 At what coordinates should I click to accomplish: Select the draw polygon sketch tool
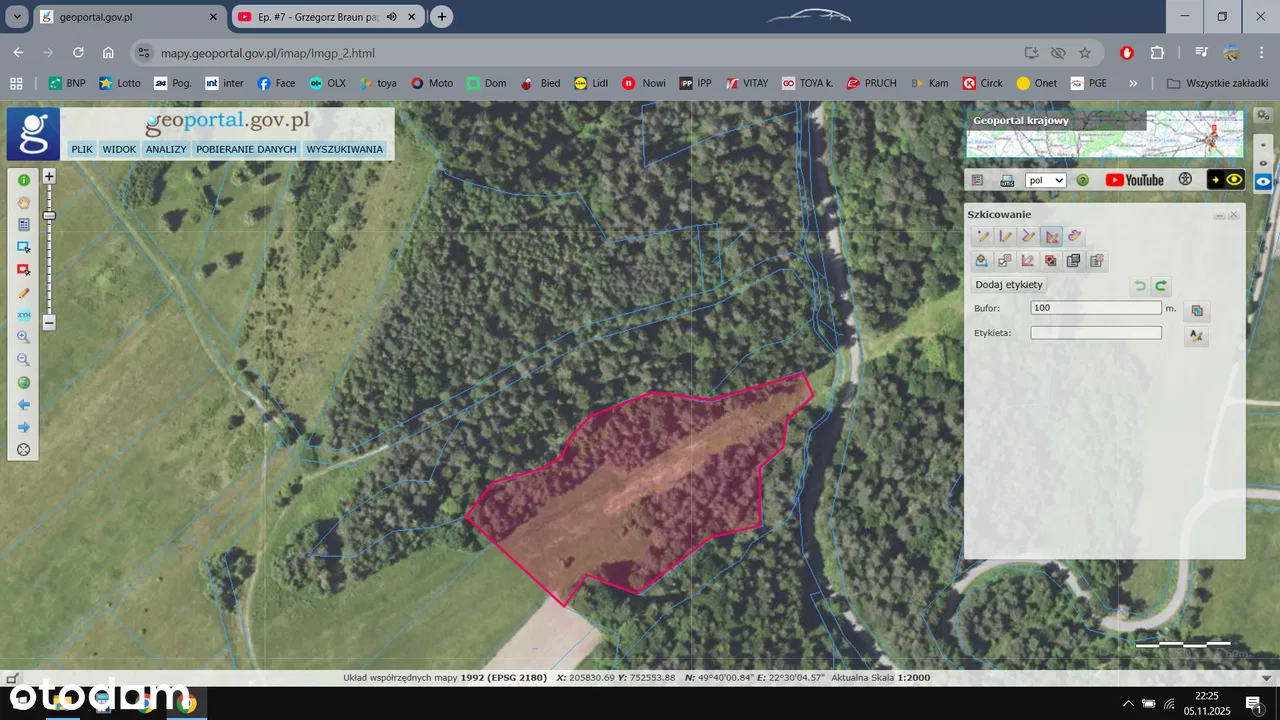pyautogui.click(x=1051, y=236)
